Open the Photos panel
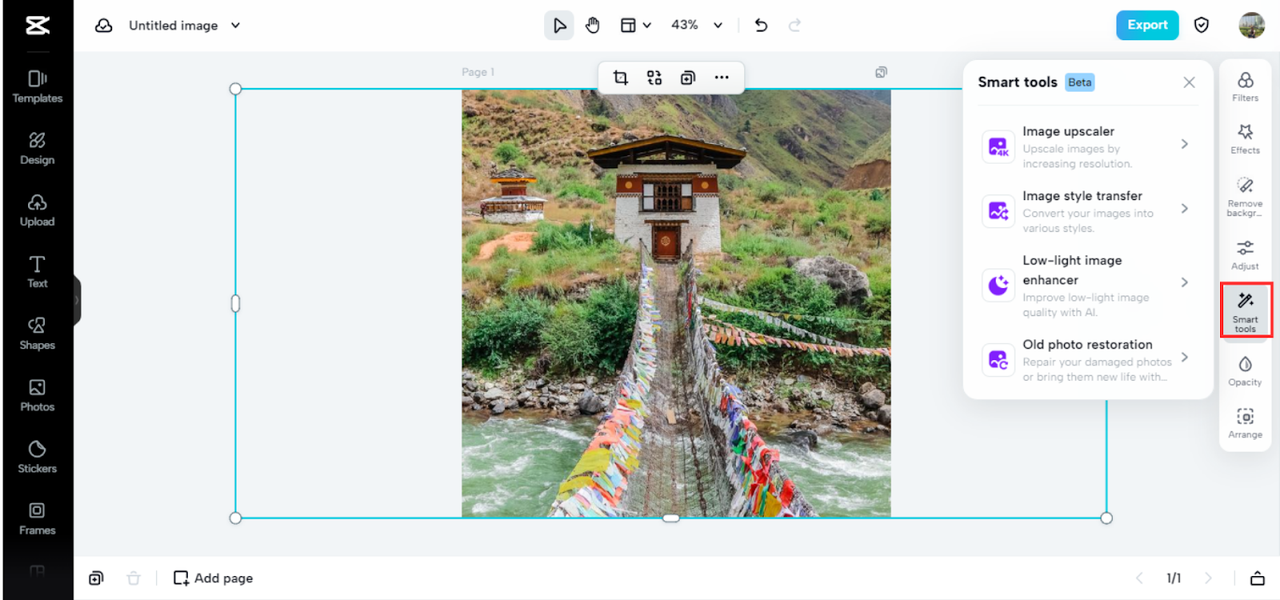Image resolution: width=1280 pixels, height=600 pixels. coord(37,395)
